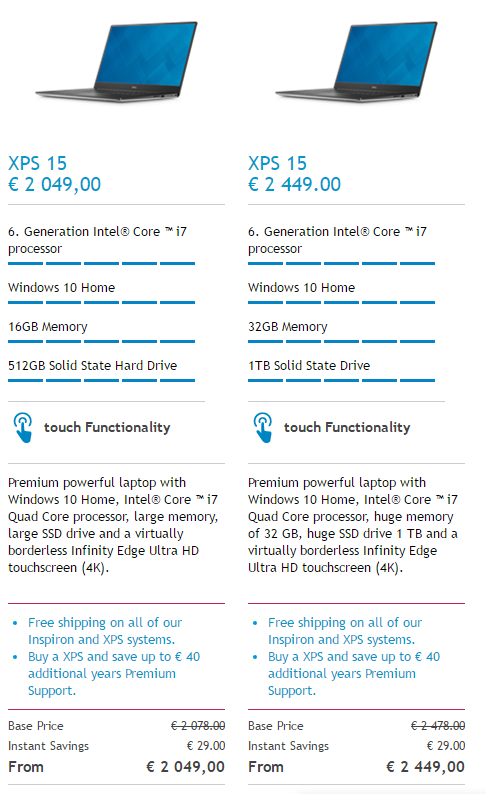Click the right touch Functionality label
This screenshot has height=794, width=486.
tap(347, 427)
